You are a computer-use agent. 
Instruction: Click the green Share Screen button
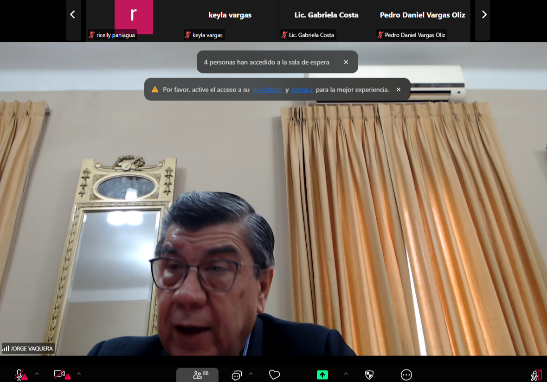coord(322,375)
